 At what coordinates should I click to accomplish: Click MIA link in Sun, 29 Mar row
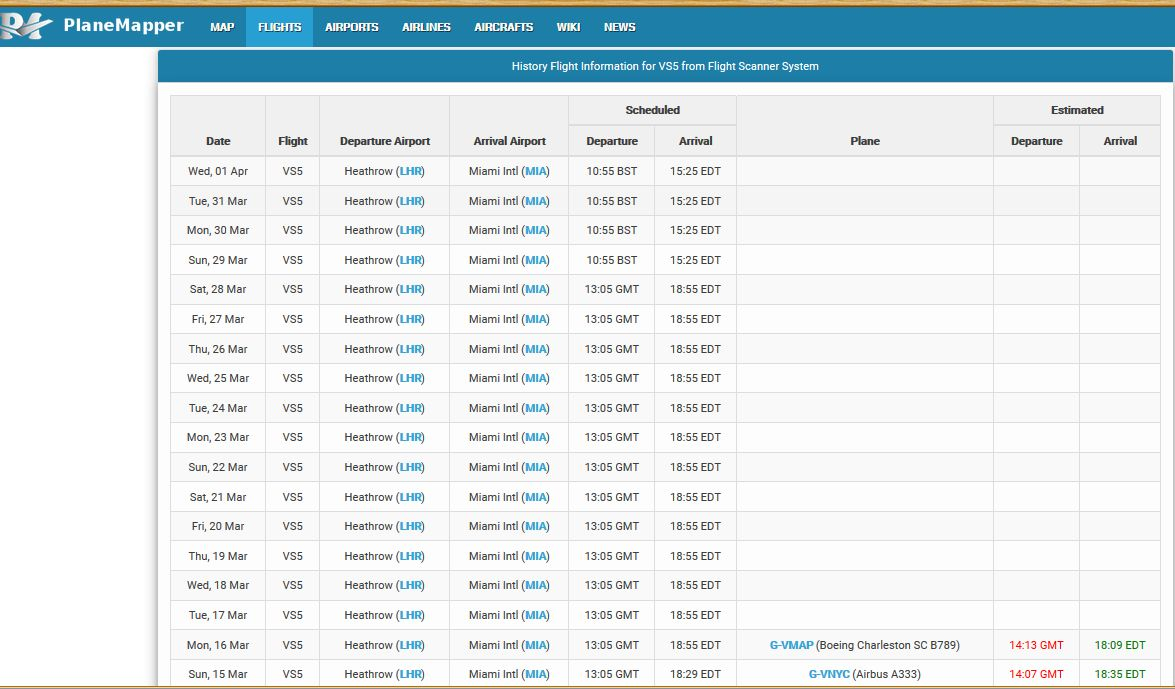coord(536,260)
